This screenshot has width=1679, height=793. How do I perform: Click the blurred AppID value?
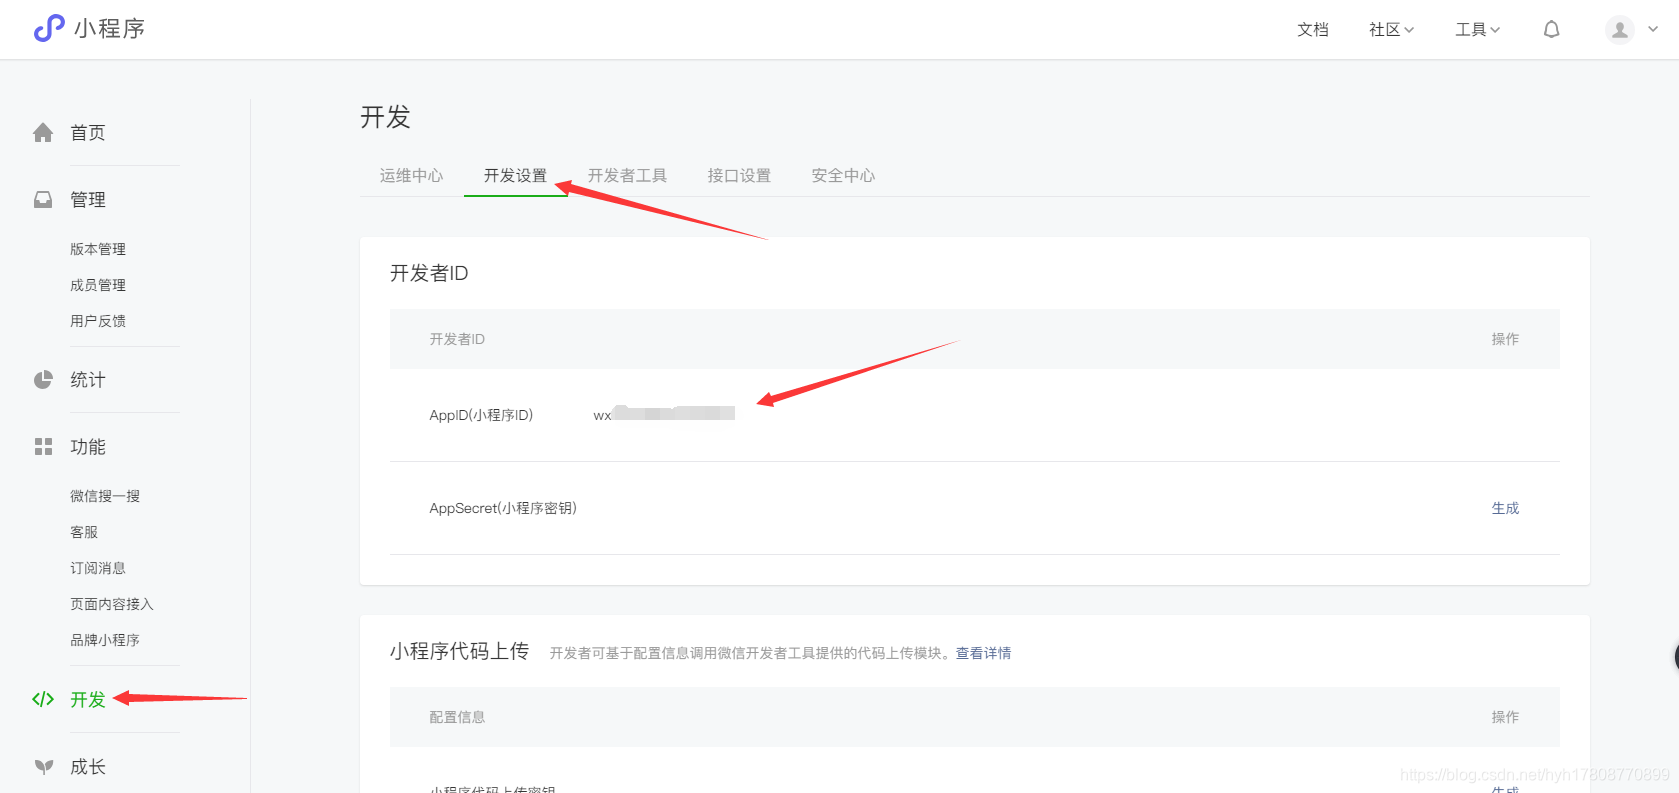[x=664, y=413]
